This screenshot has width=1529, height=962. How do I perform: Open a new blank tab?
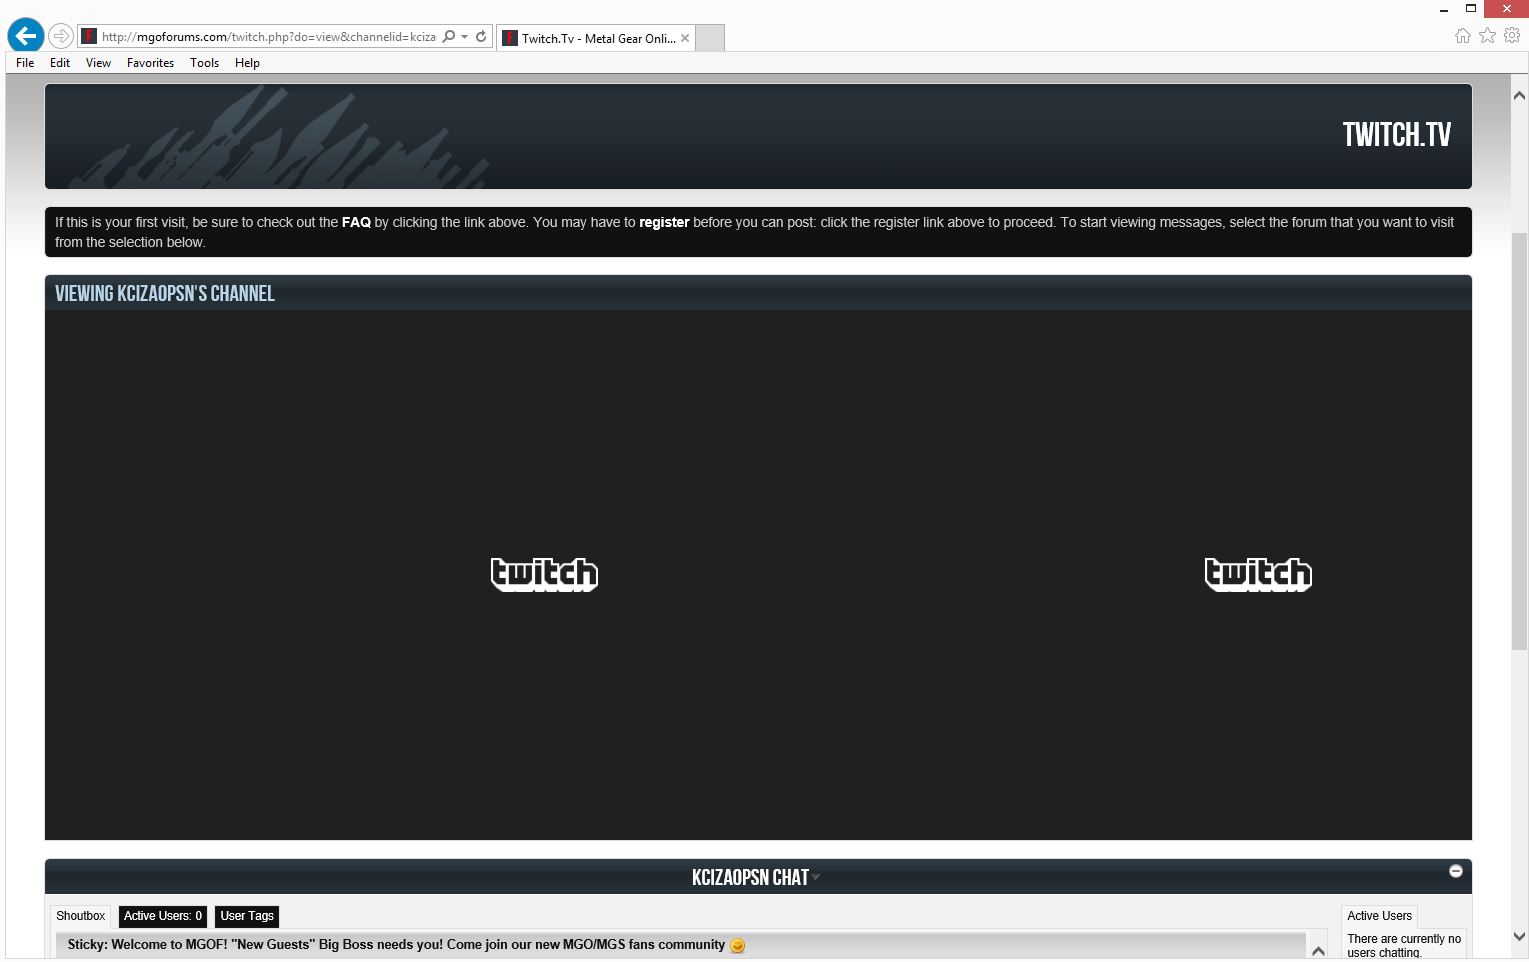click(709, 38)
